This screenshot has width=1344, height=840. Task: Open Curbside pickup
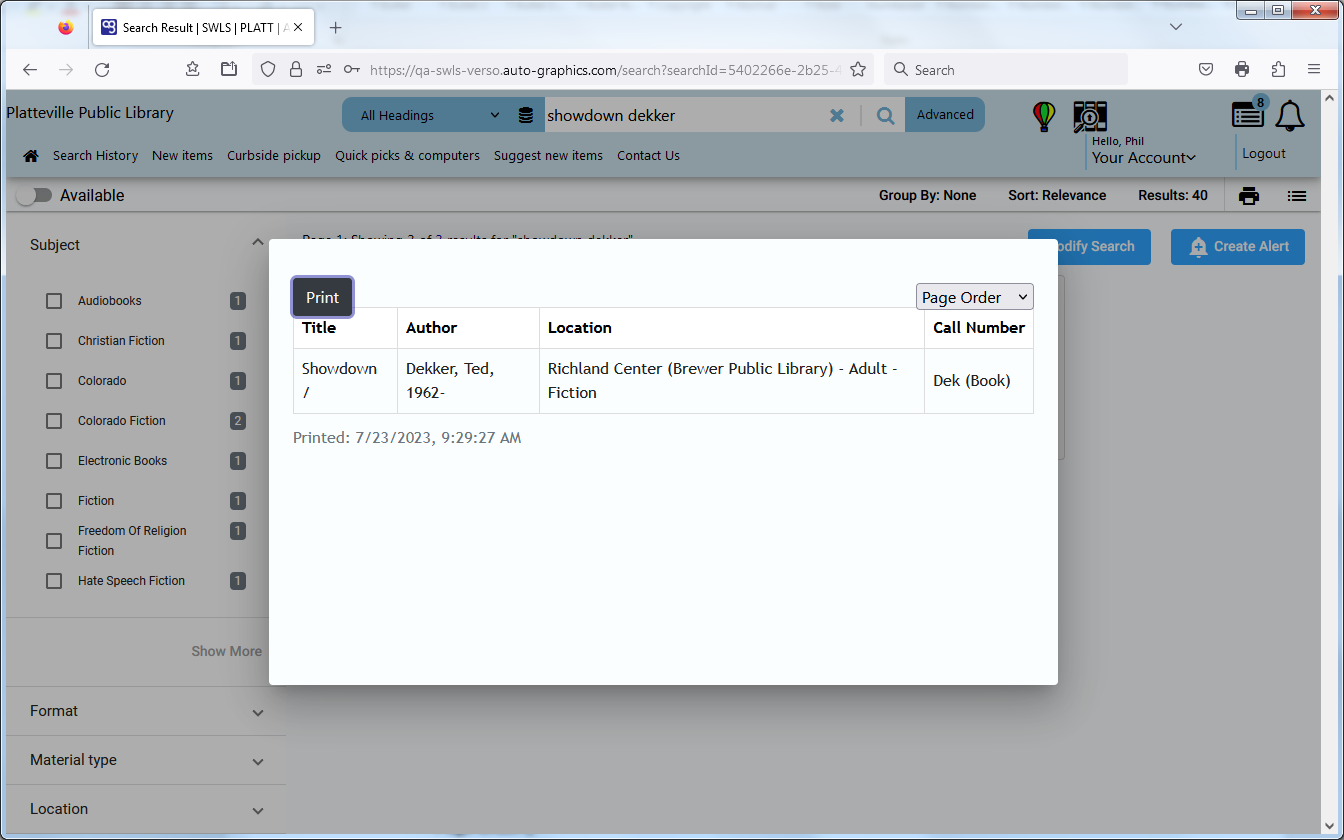[274, 155]
